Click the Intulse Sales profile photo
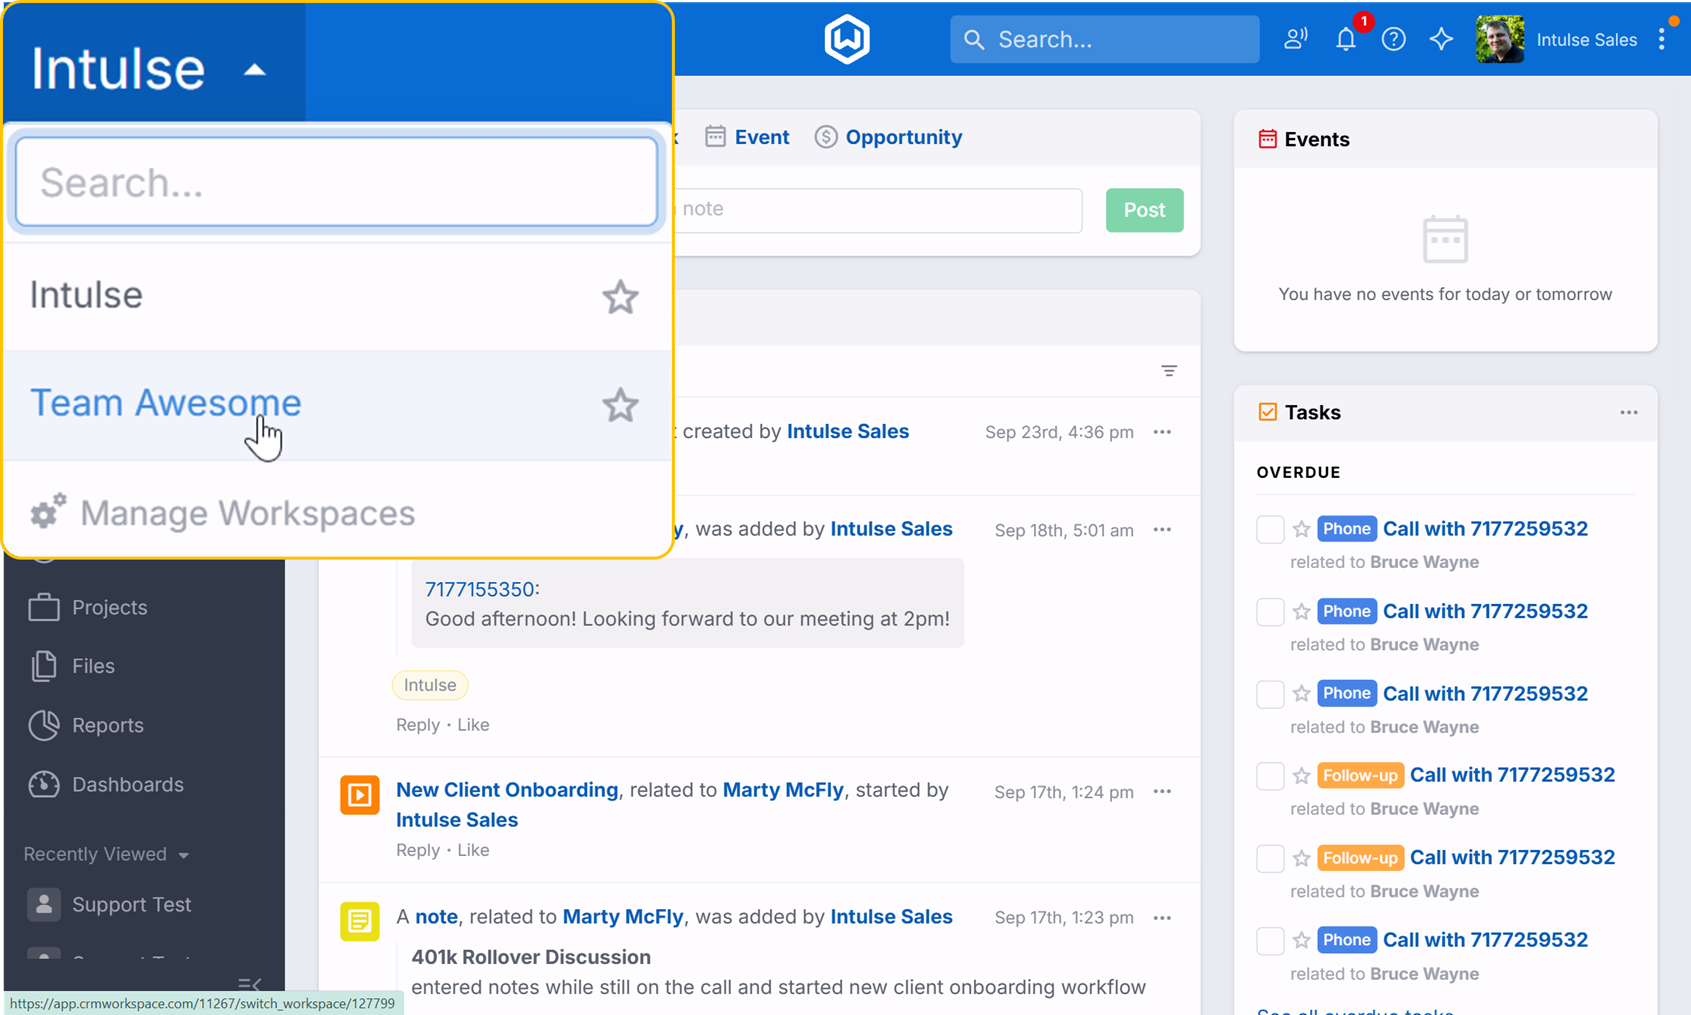 pyautogui.click(x=1500, y=39)
